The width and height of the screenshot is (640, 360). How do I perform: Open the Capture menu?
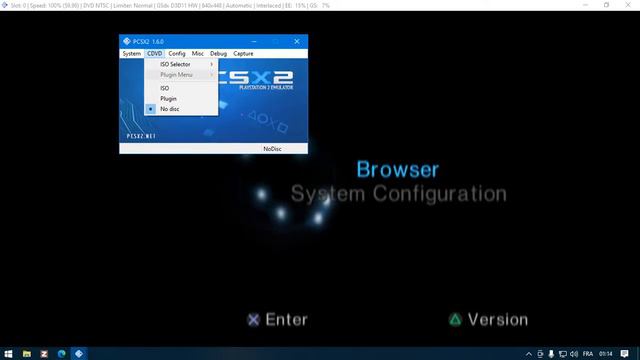click(x=243, y=53)
